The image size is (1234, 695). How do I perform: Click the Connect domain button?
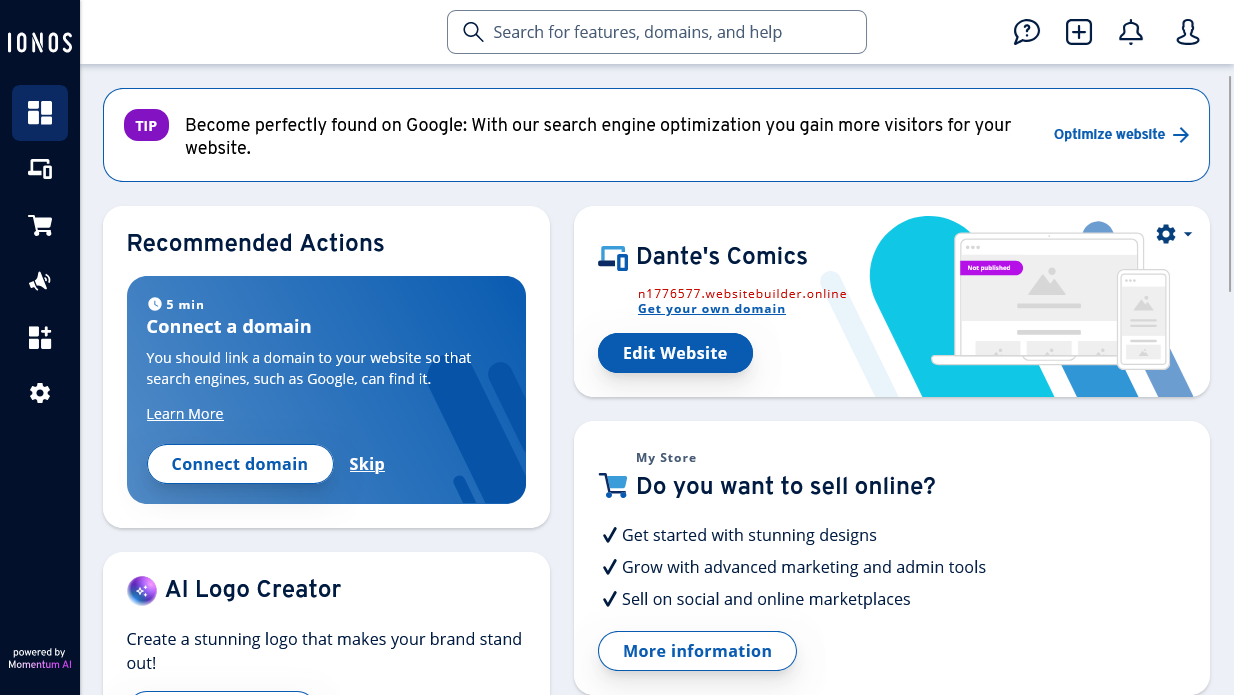[240, 464]
